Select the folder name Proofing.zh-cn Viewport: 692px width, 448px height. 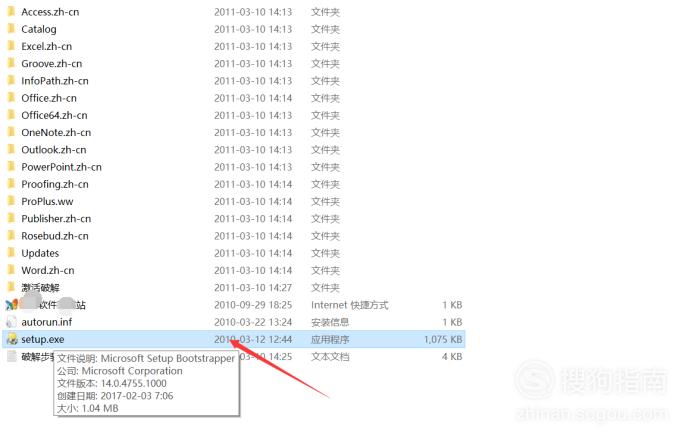pos(55,184)
